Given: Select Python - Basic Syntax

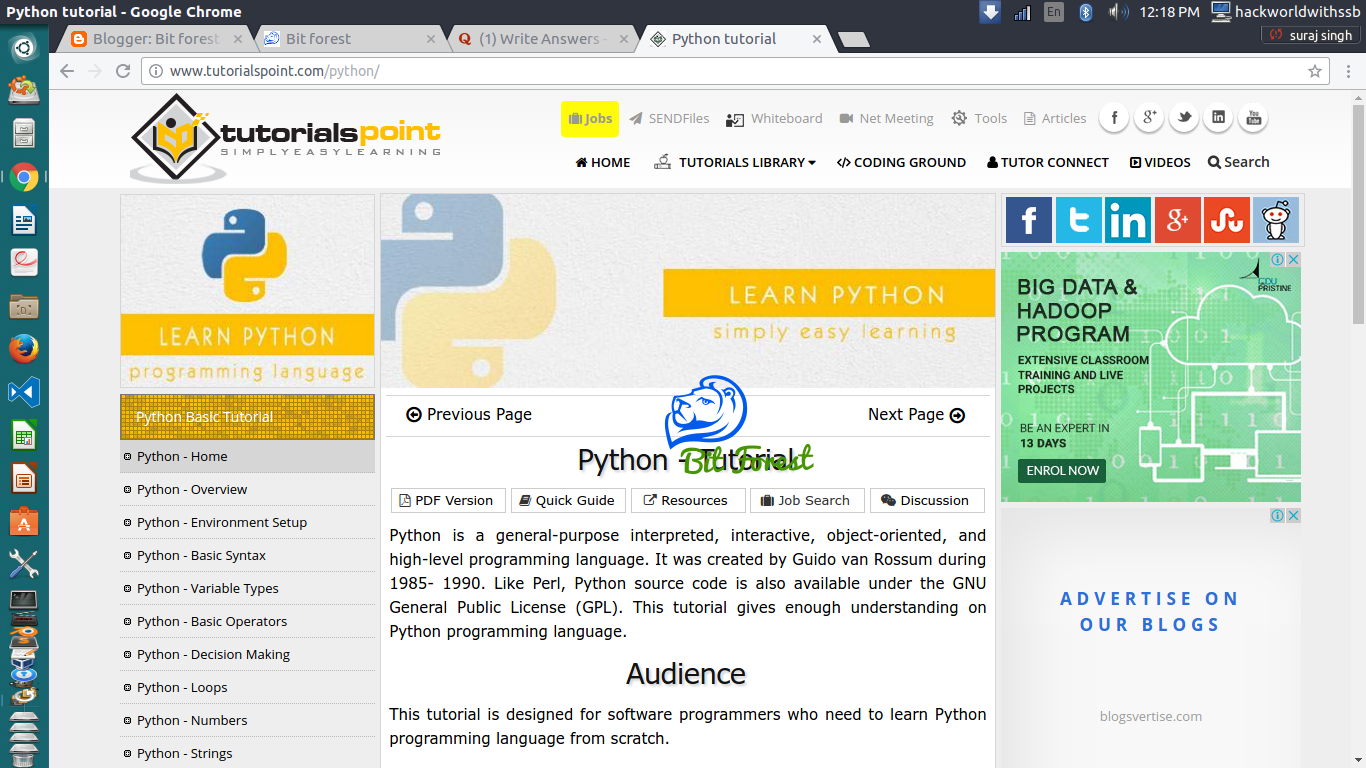Looking at the screenshot, I should coord(247,555).
